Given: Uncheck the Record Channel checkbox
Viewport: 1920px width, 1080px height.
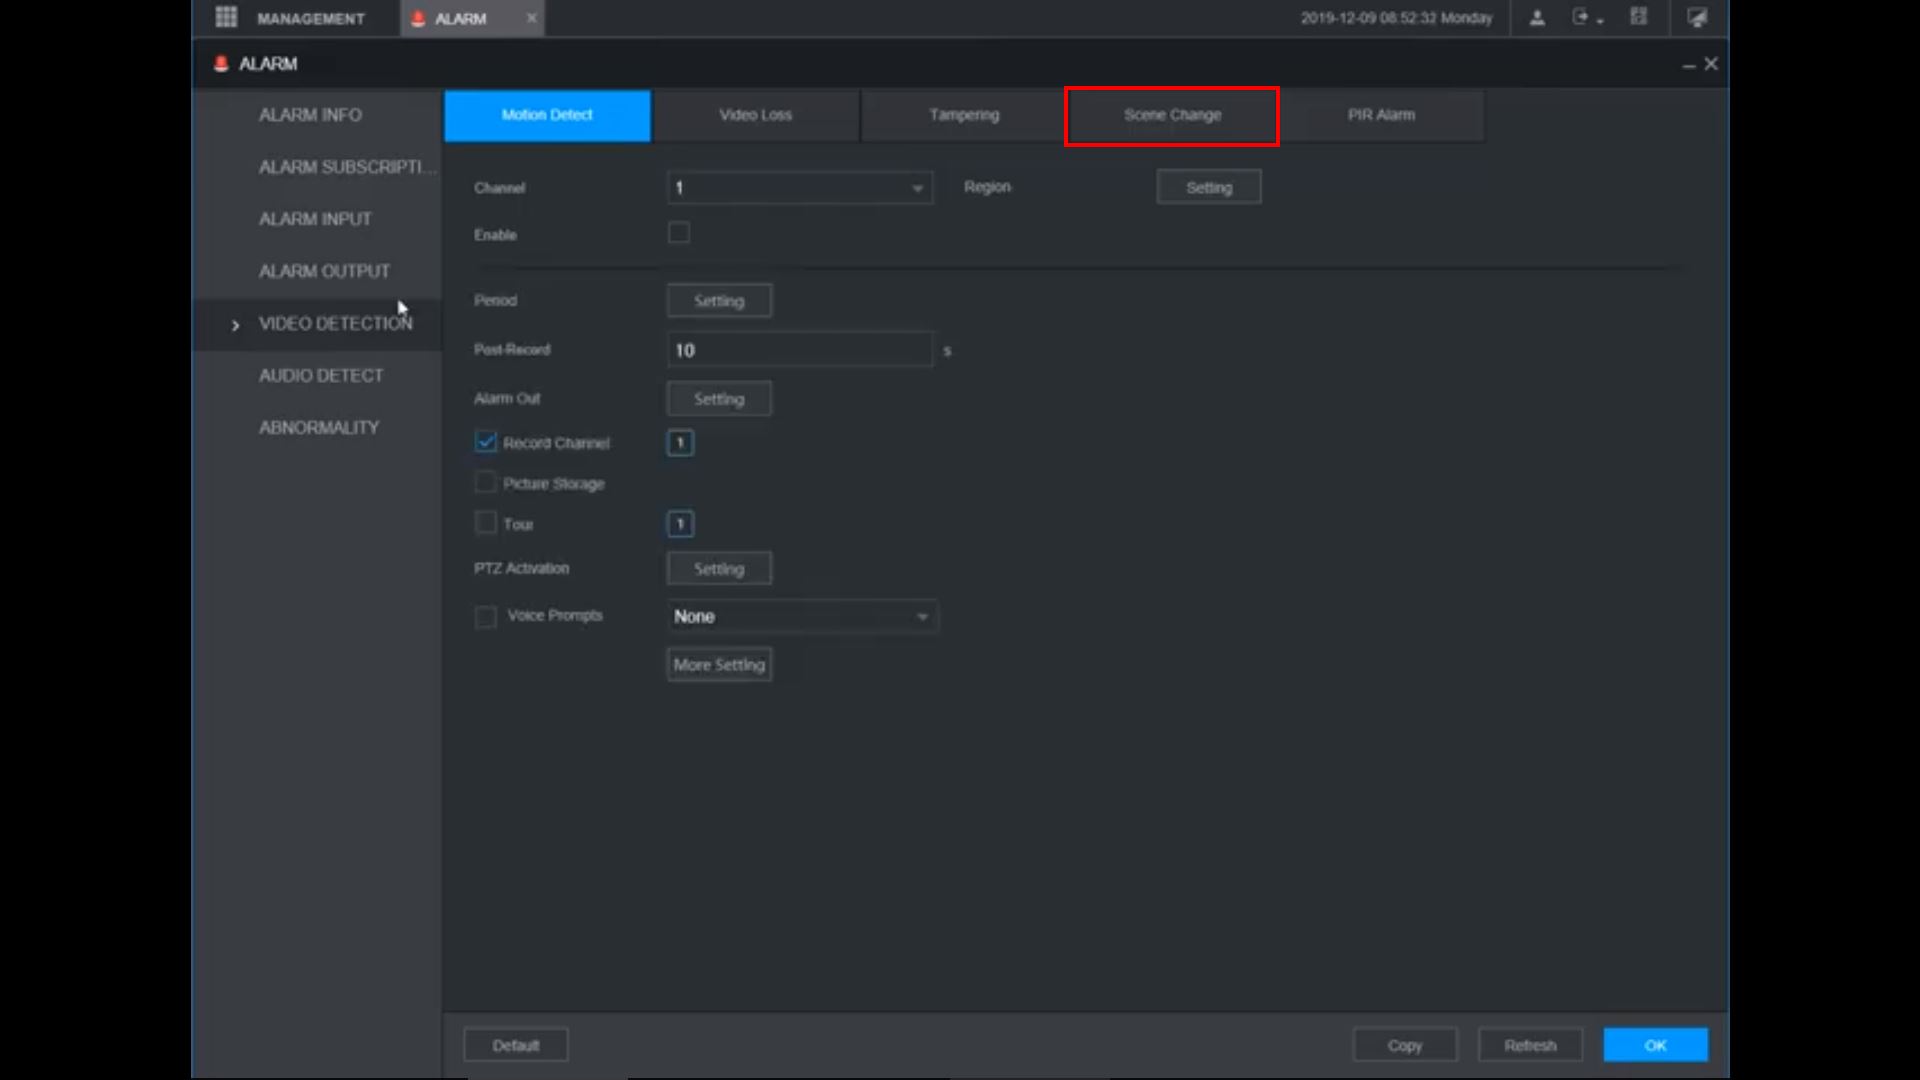Looking at the screenshot, I should click(x=486, y=442).
